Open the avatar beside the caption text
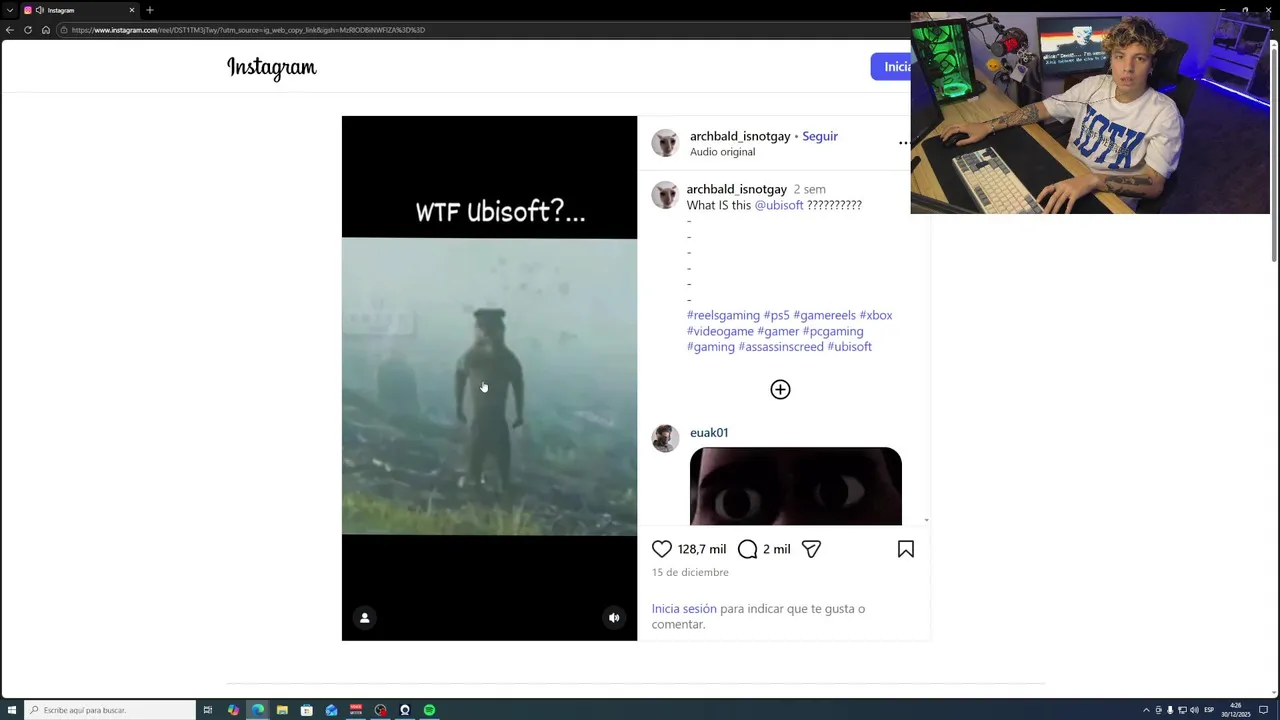Viewport: 1280px width, 720px height. tap(665, 195)
